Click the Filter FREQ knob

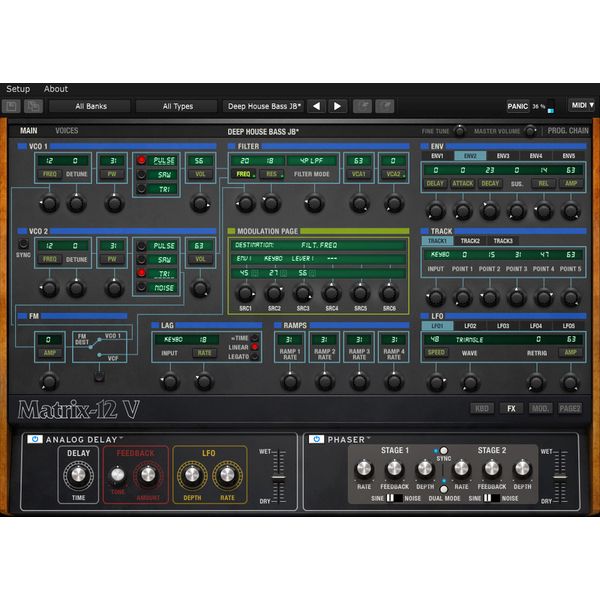(x=245, y=203)
